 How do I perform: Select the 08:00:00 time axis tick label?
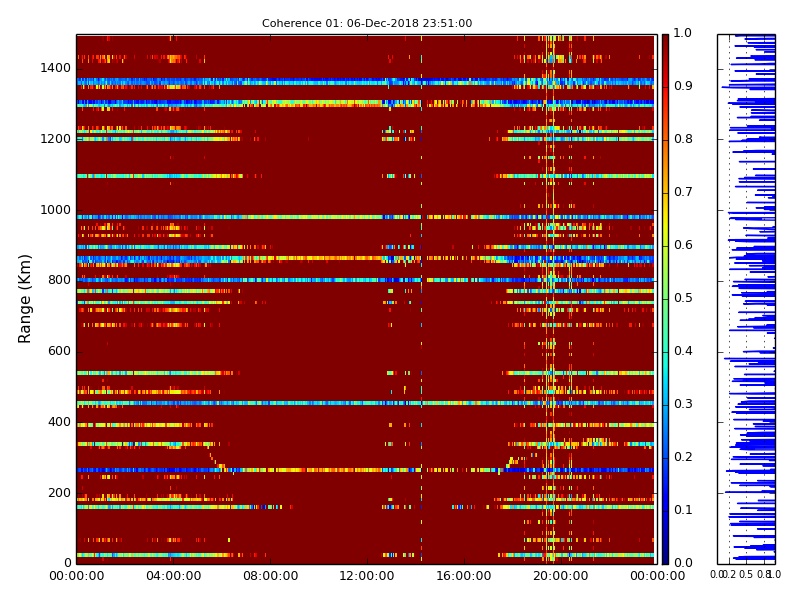270,576
